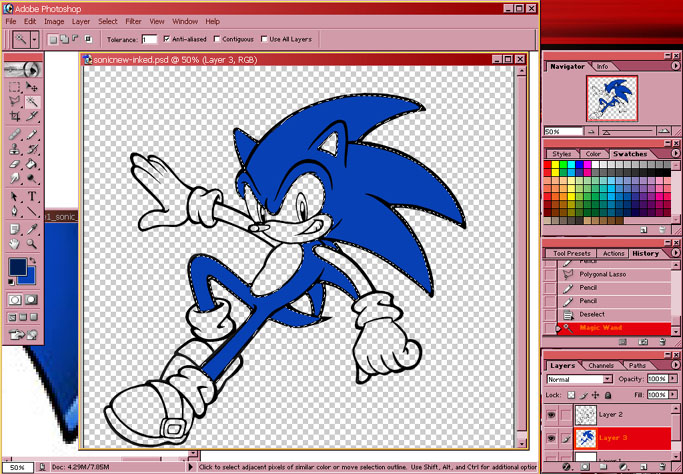Image resolution: width=683 pixels, height=474 pixels.
Task: Open the Navigator panel menu arrow
Action: click(675, 66)
